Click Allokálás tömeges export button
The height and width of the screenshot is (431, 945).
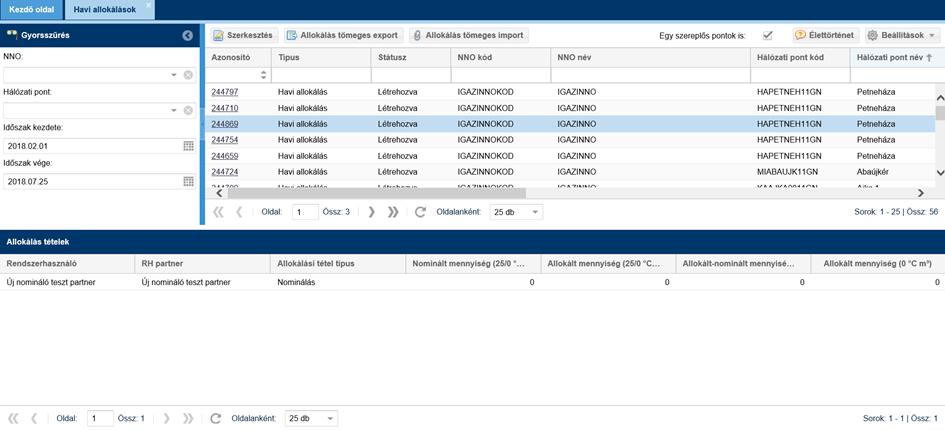point(343,36)
